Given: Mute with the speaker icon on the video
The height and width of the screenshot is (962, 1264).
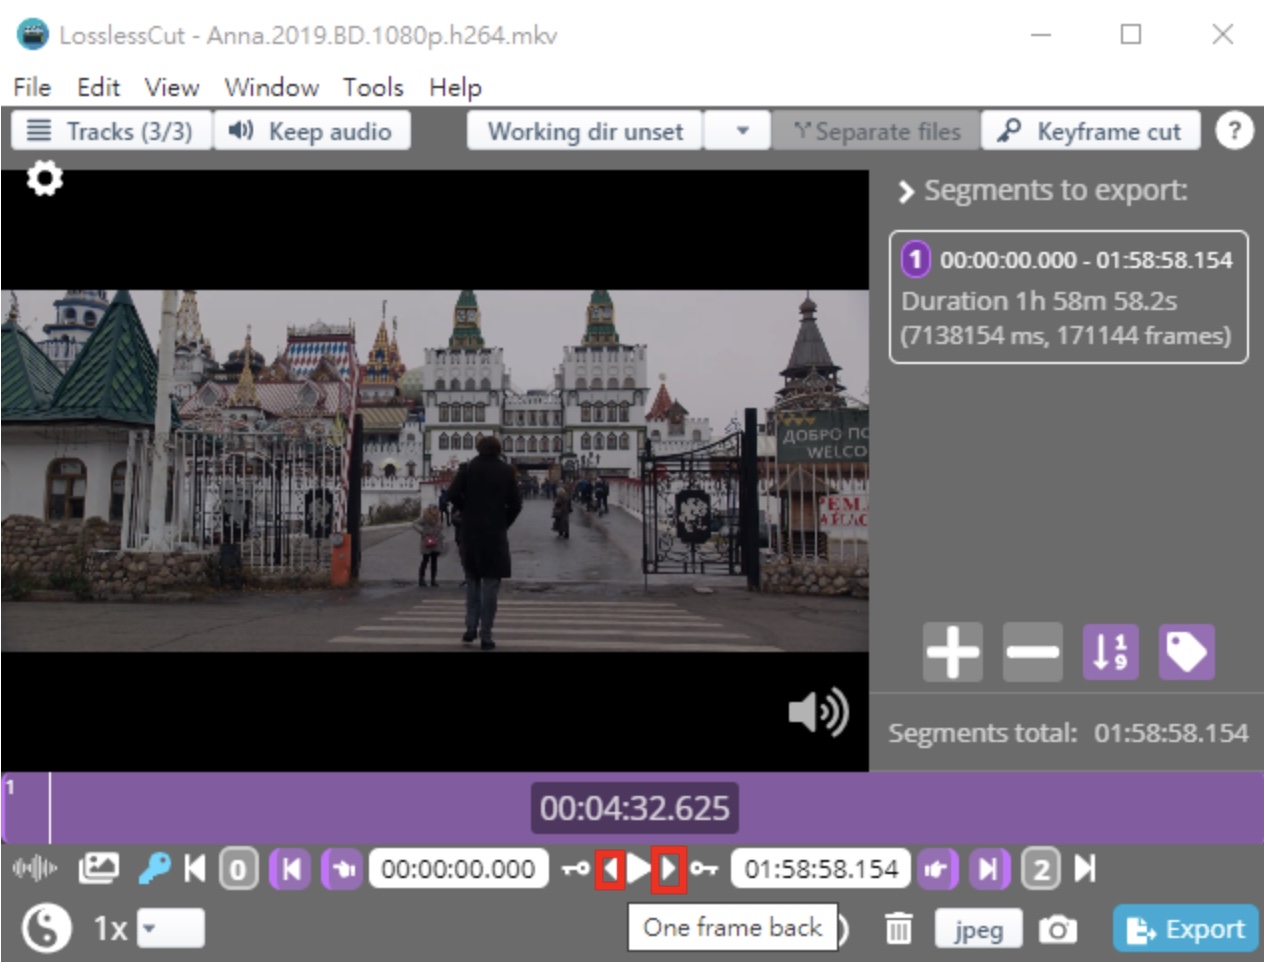Looking at the screenshot, I should click(x=818, y=712).
